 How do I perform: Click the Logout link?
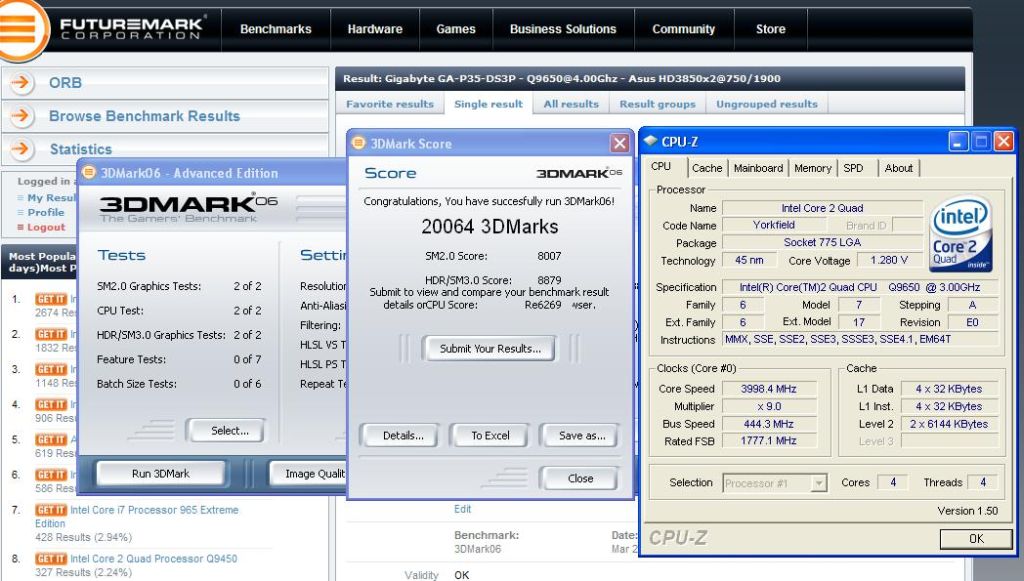(x=46, y=227)
